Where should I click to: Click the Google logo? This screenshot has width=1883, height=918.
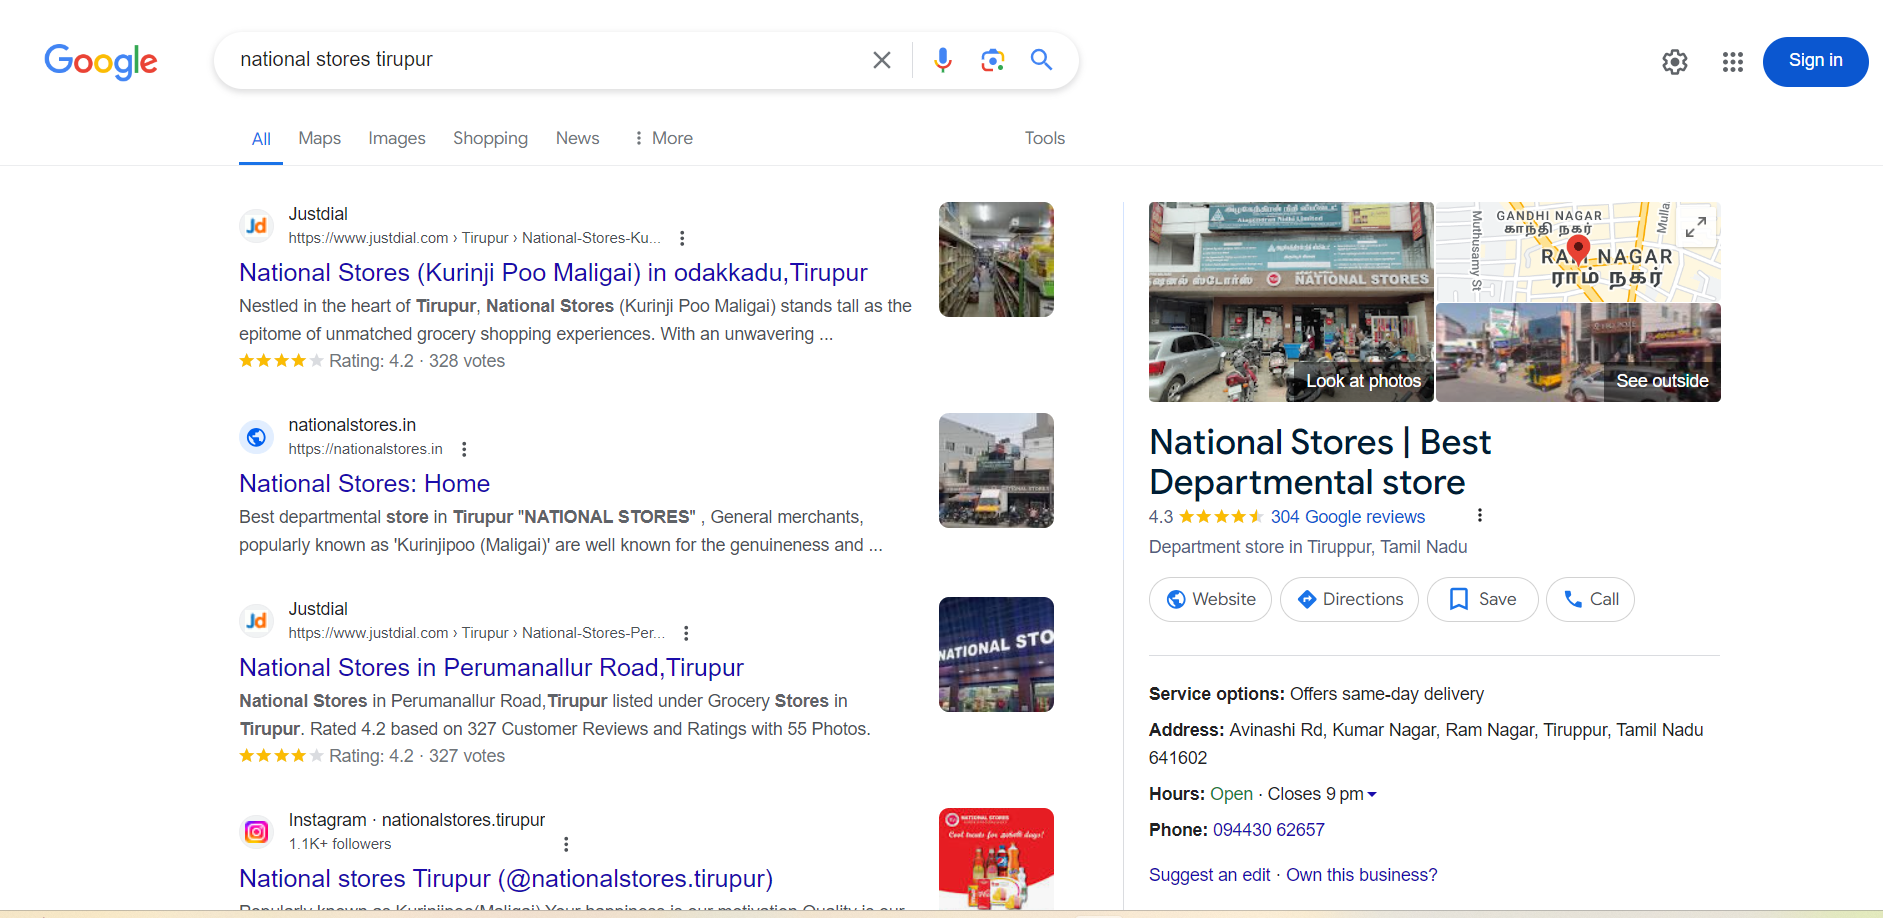tap(101, 61)
